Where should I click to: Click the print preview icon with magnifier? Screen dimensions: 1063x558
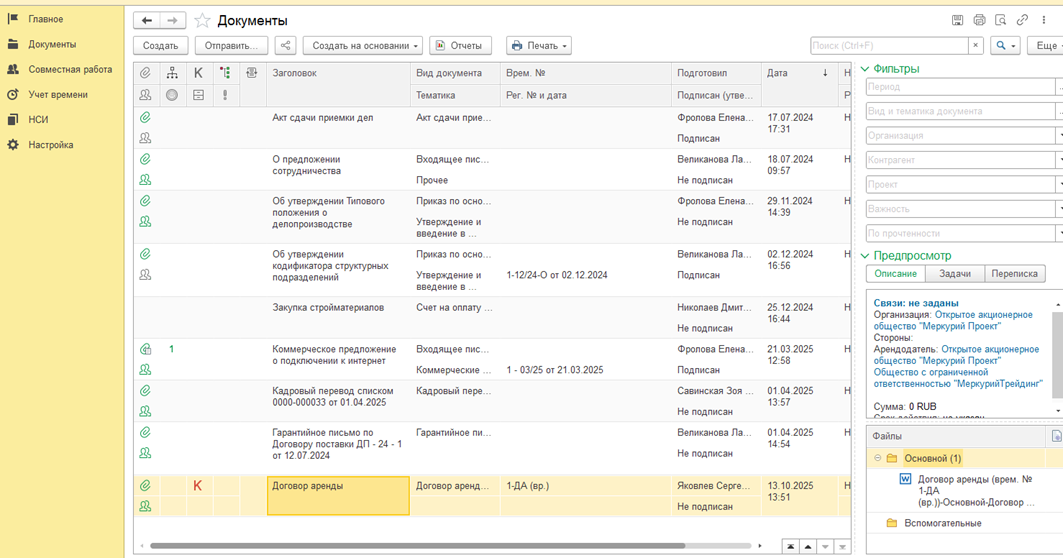[x=1001, y=20]
